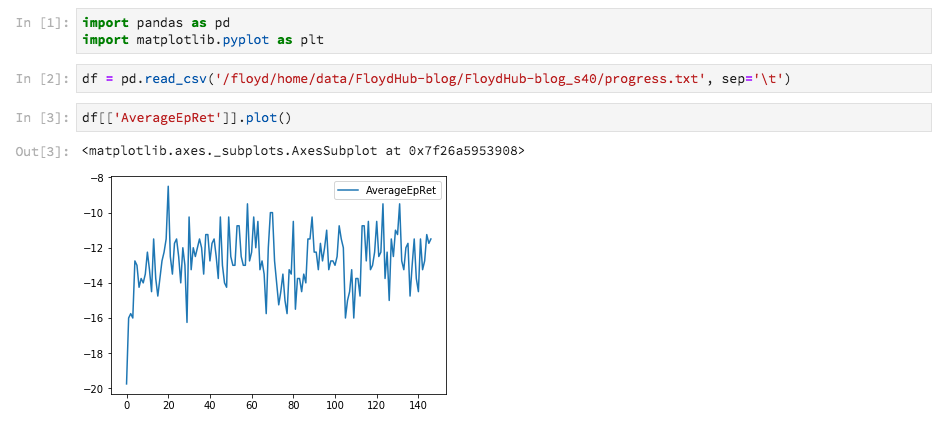Click the AxesSubplot output text
Viewport: 940px width, 422px height.
coord(303,152)
